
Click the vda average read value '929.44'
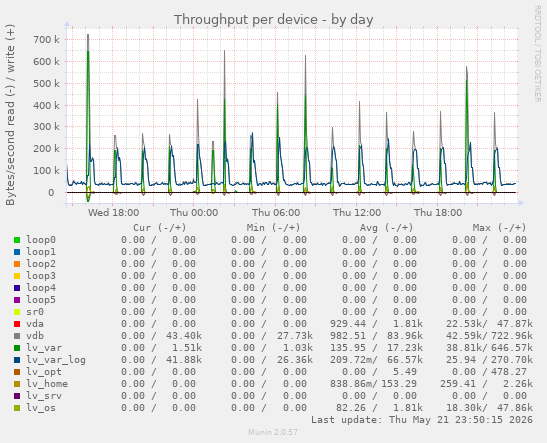[x=348, y=324]
